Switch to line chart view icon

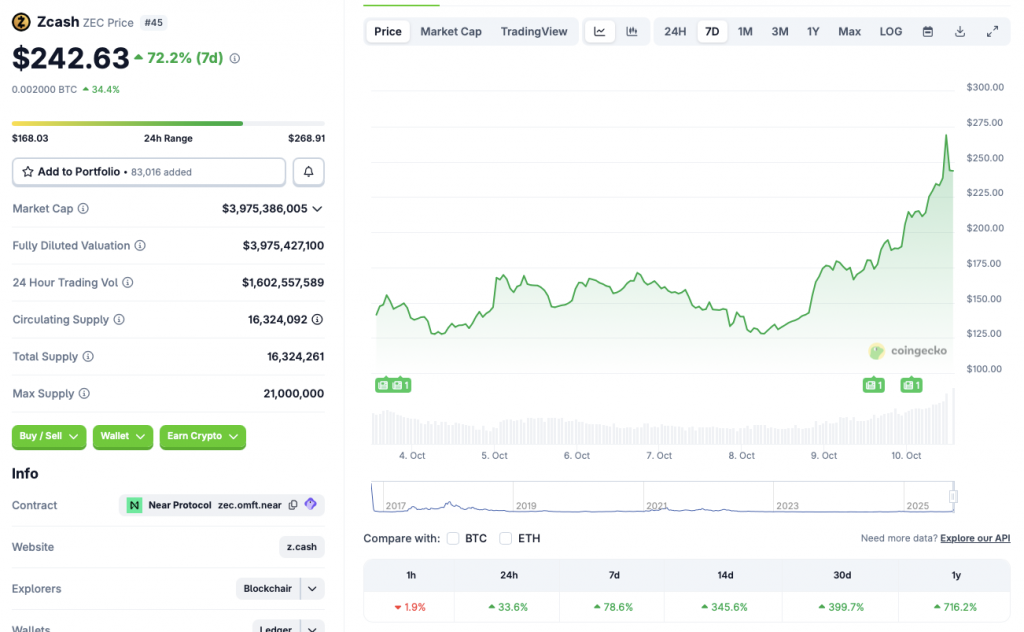tap(599, 31)
